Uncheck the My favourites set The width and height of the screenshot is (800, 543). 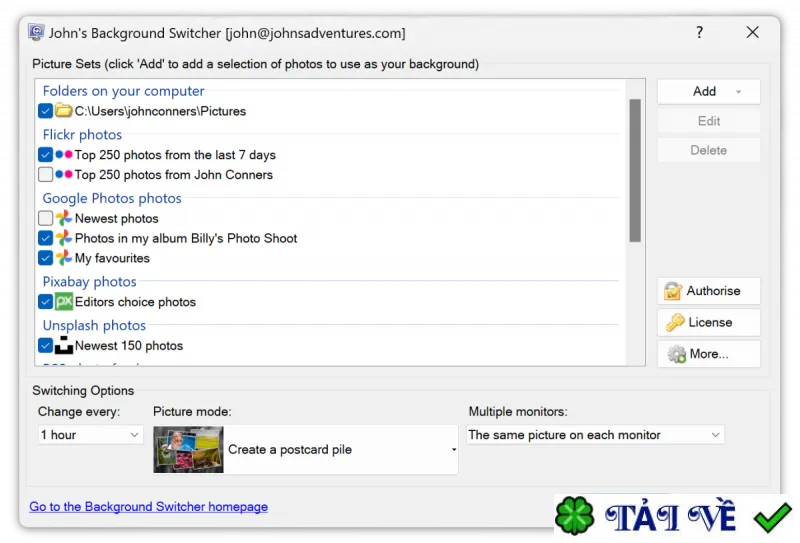(x=45, y=258)
